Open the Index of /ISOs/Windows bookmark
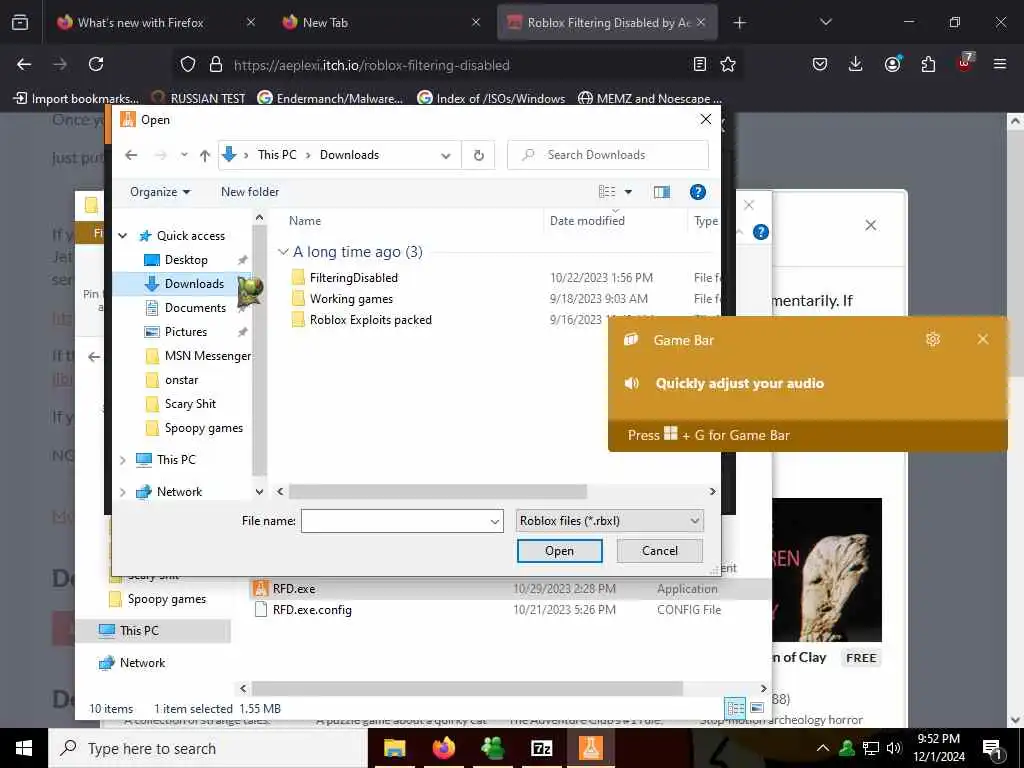Screen dimensions: 1024x768 click(491, 99)
